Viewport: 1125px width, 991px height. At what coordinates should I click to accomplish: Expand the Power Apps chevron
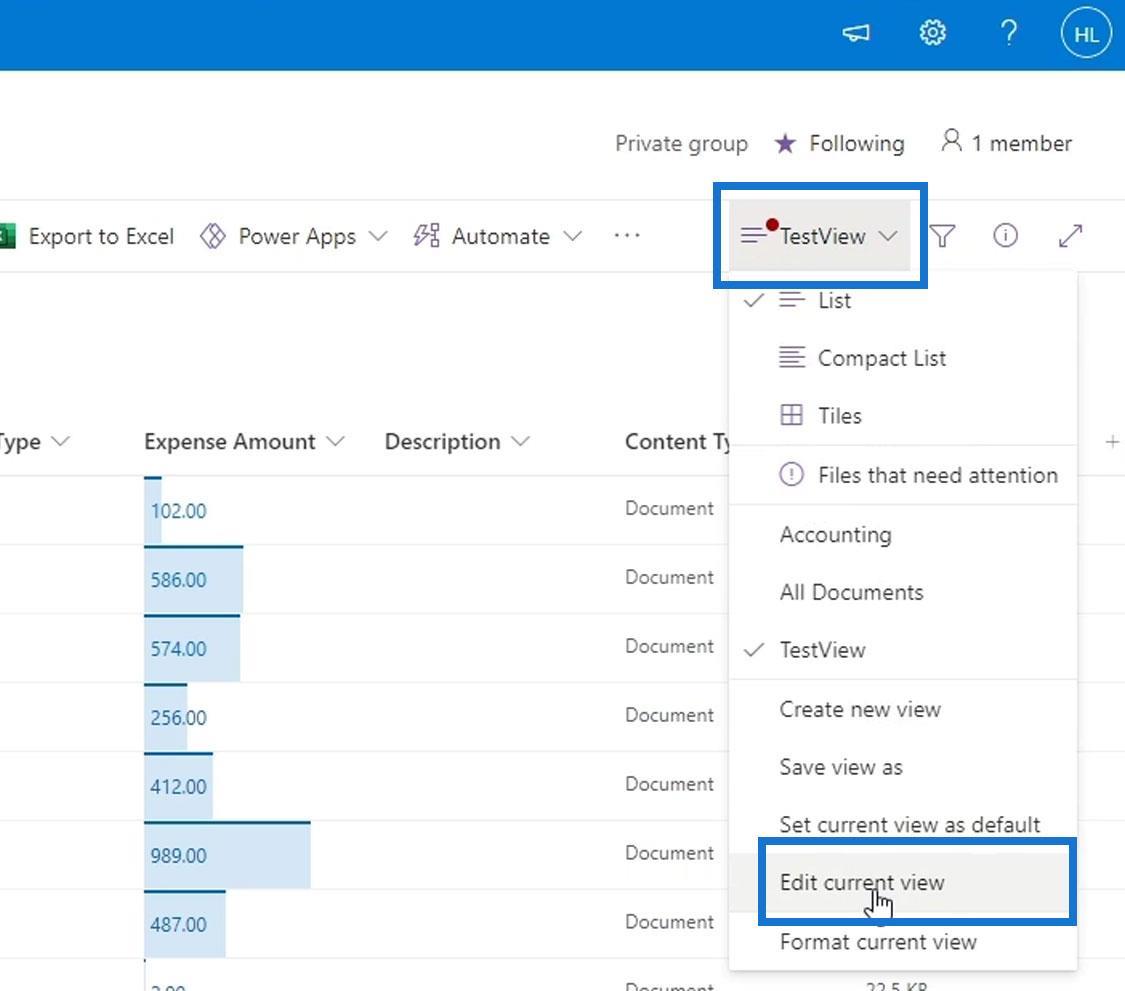378,236
